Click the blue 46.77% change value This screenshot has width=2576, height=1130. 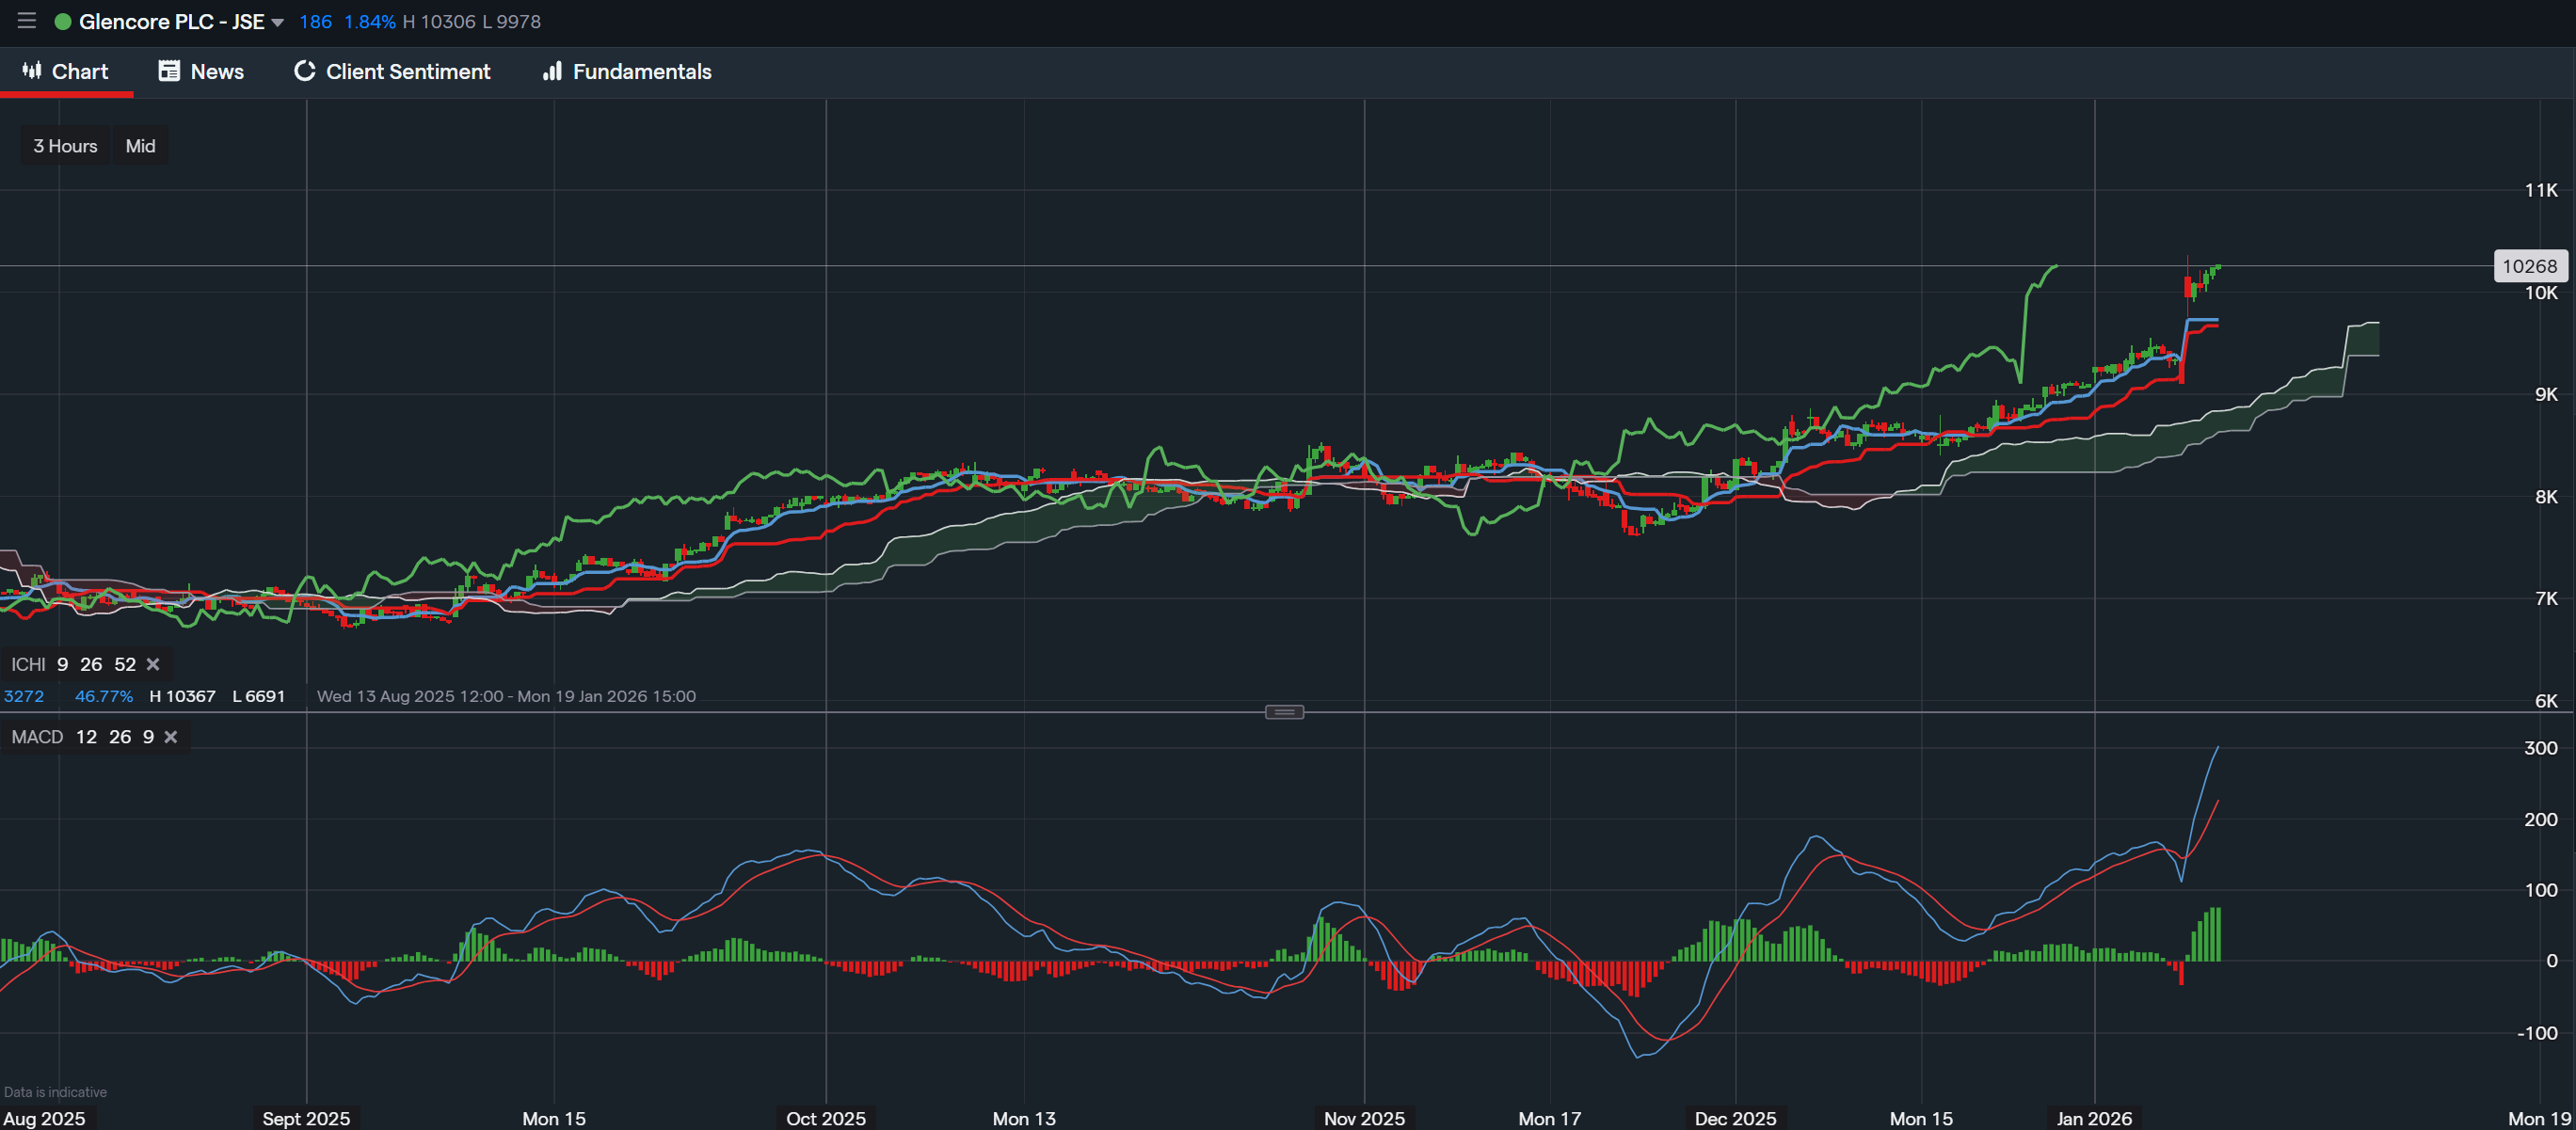pos(103,696)
